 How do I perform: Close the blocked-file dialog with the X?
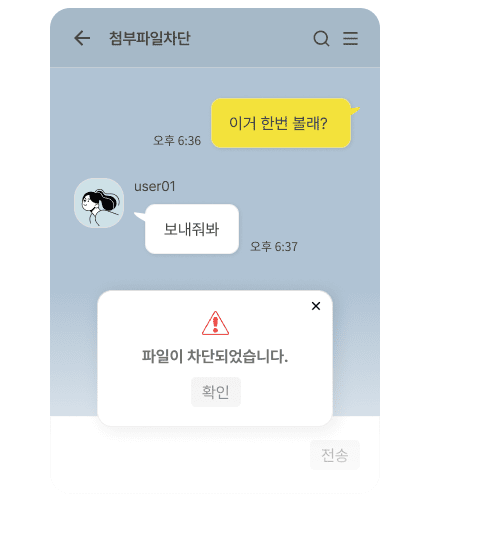(x=316, y=306)
